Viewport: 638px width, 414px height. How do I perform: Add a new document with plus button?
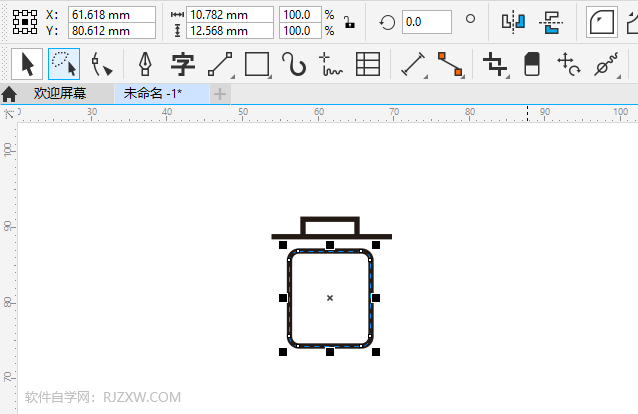220,94
